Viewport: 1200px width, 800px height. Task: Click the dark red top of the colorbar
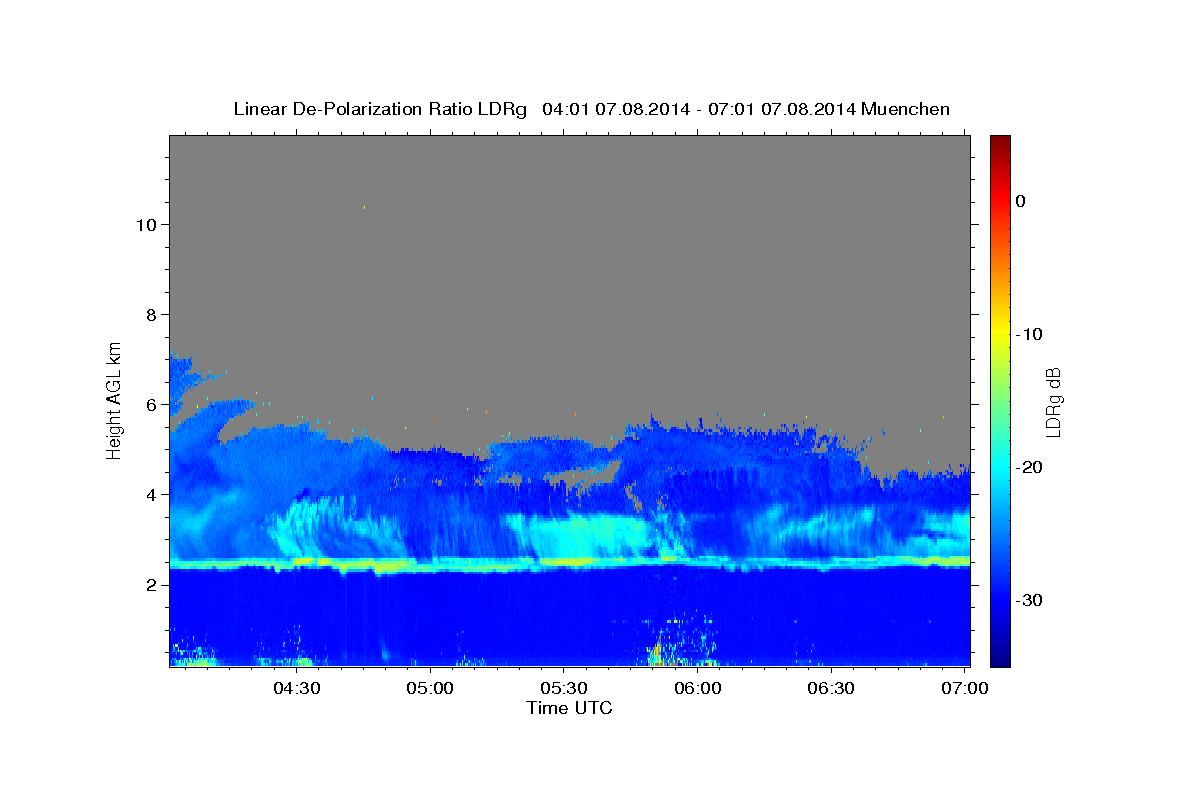1000,145
